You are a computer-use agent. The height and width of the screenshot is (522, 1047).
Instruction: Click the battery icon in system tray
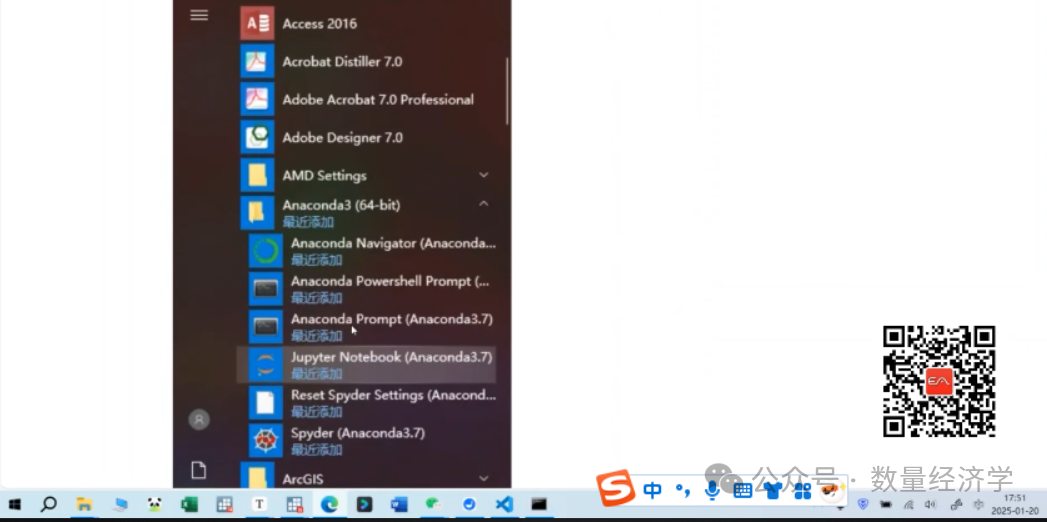point(886,504)
